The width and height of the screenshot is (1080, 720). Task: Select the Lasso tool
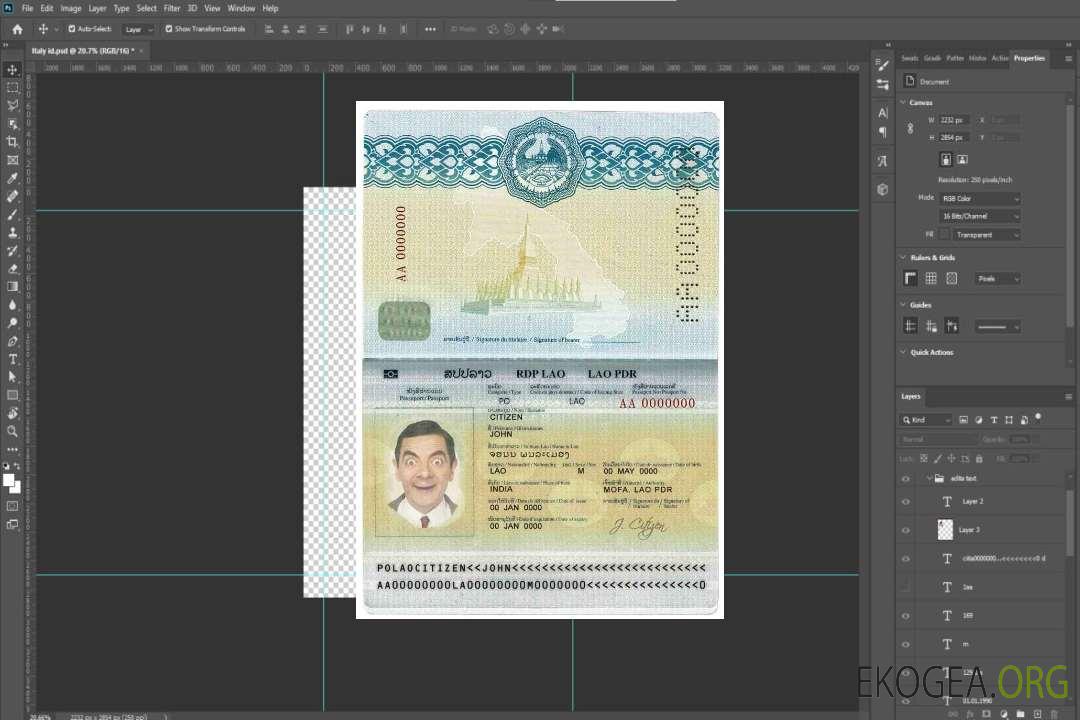pyautogui.click(x=12, y=106)
